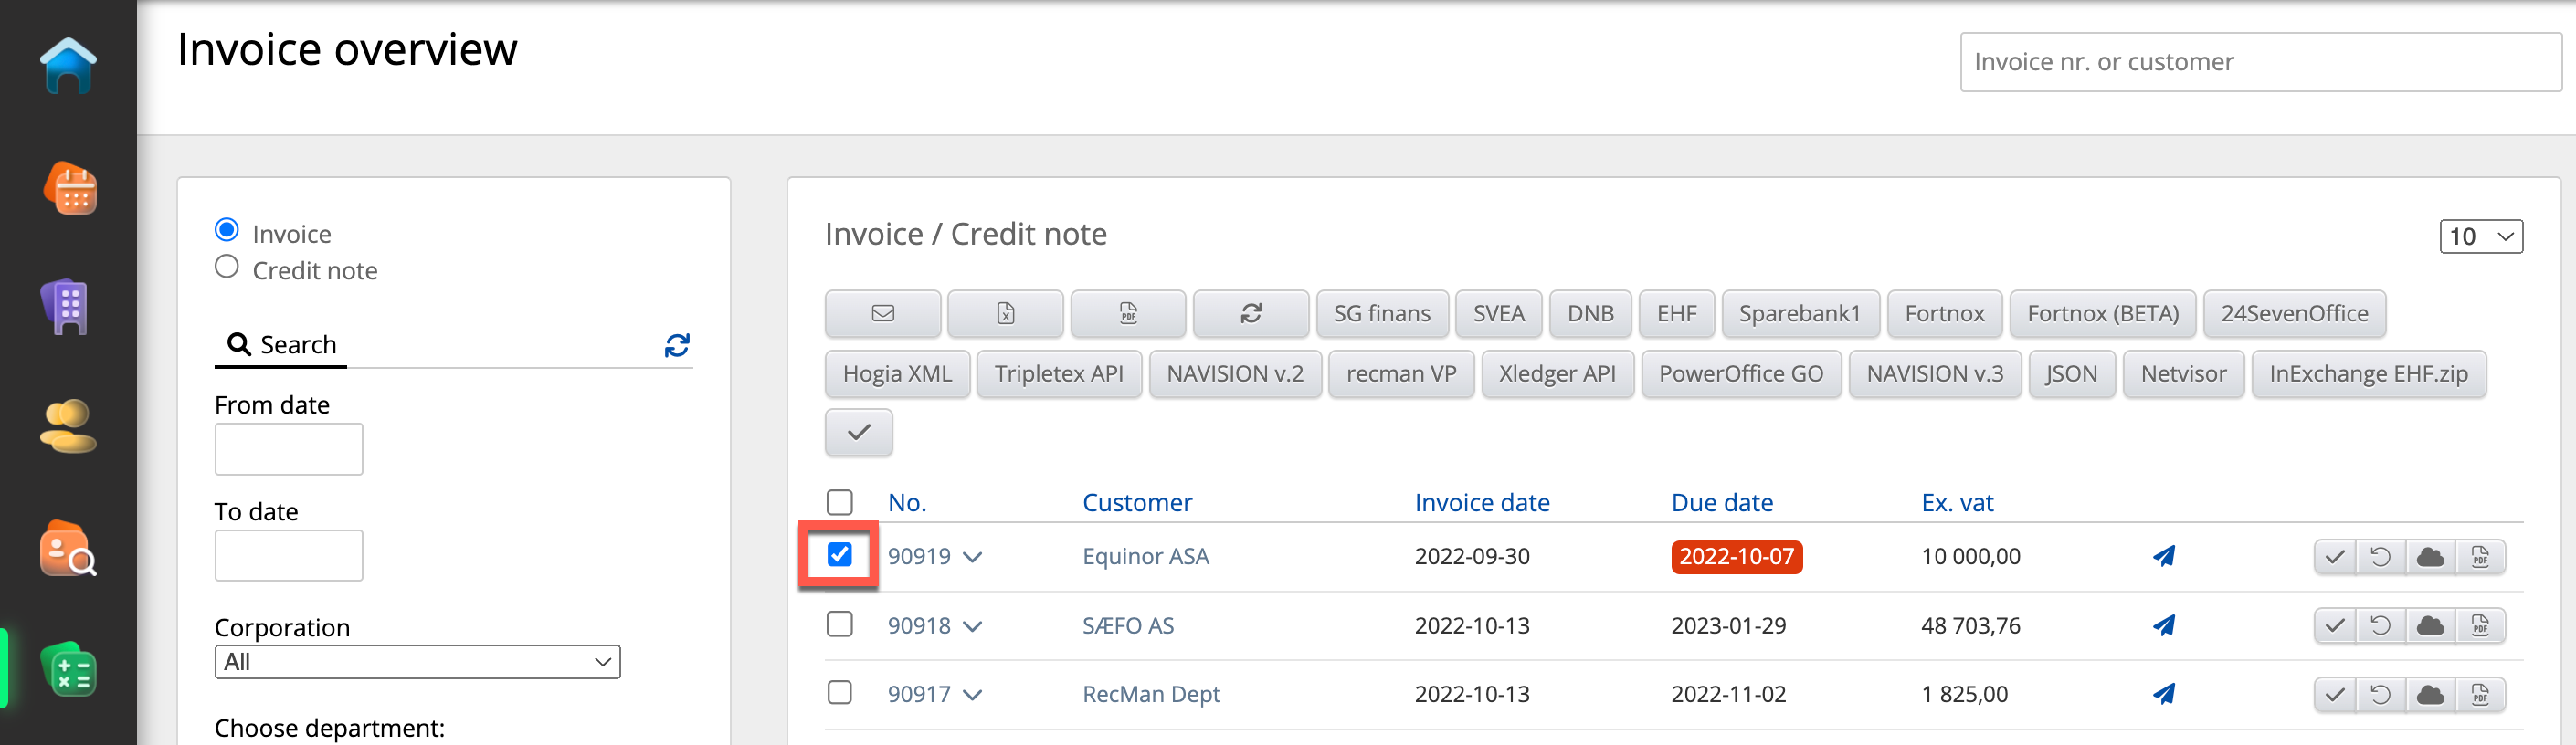
Task: Click the invoice nr. or customer search field
Action: click(x=2260, y=62)
